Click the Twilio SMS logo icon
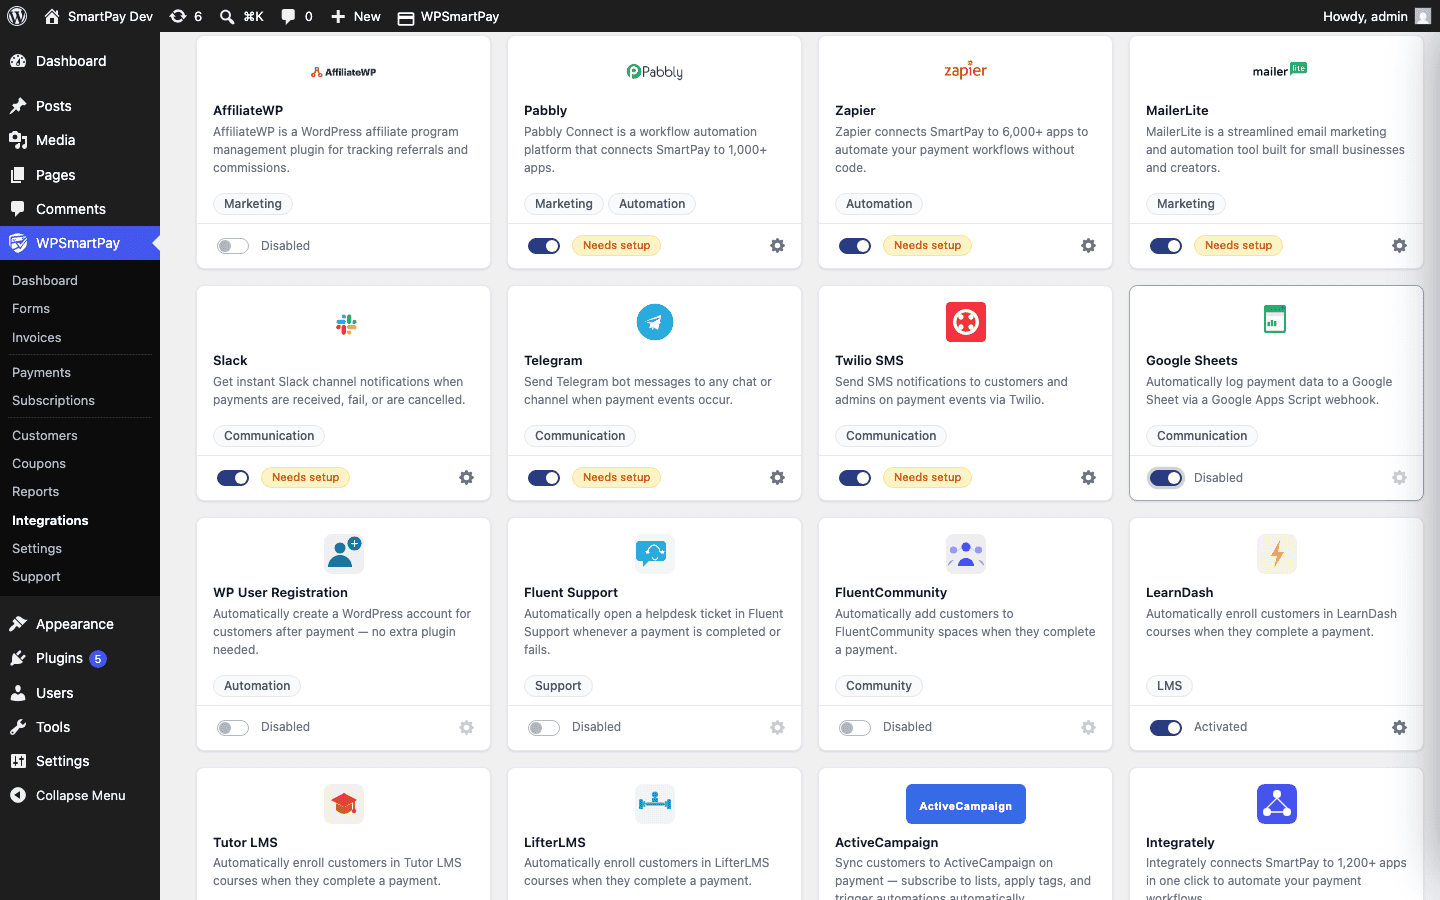The width and height of the screenshot is (1440, 900). pyautogui.click(x=966, y=322)
